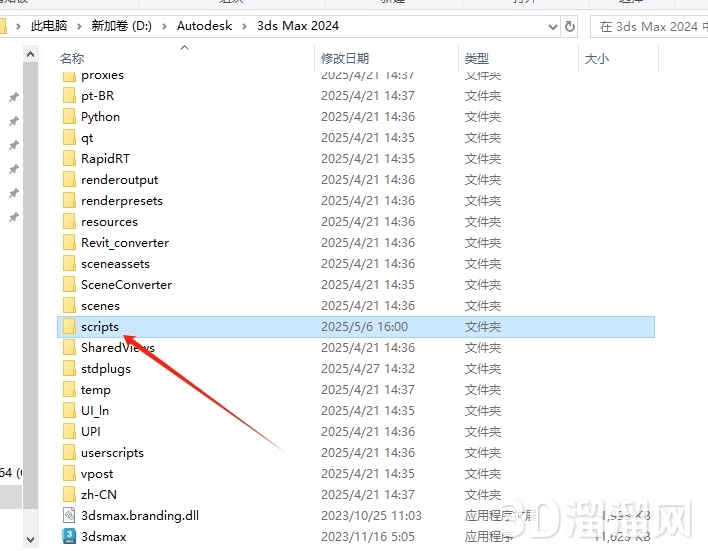Select the renderpresets folder
The height and width of the screenshot is (551, 708).
pyautogui.click(x=121, y=201)
